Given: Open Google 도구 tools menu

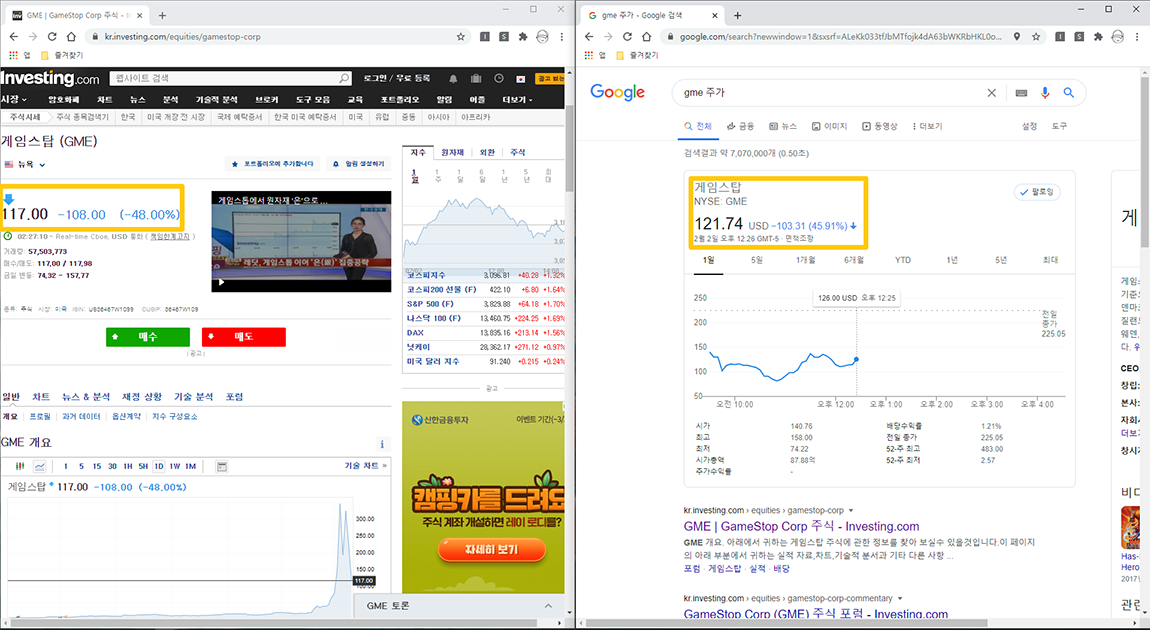Looking at the screenshot, I should tap(1059, 126).
